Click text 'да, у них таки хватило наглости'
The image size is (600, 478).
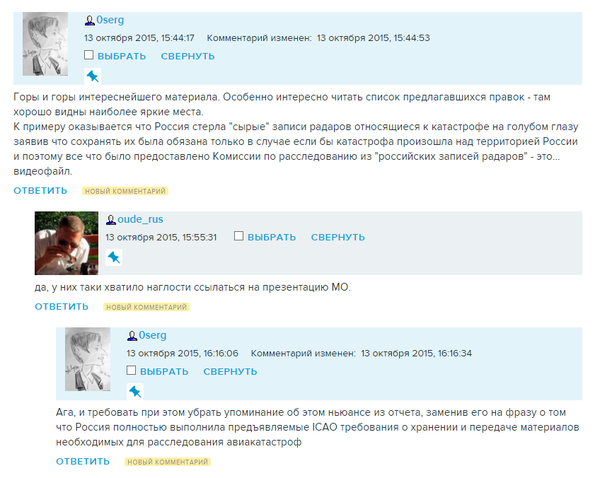(113, 287)
